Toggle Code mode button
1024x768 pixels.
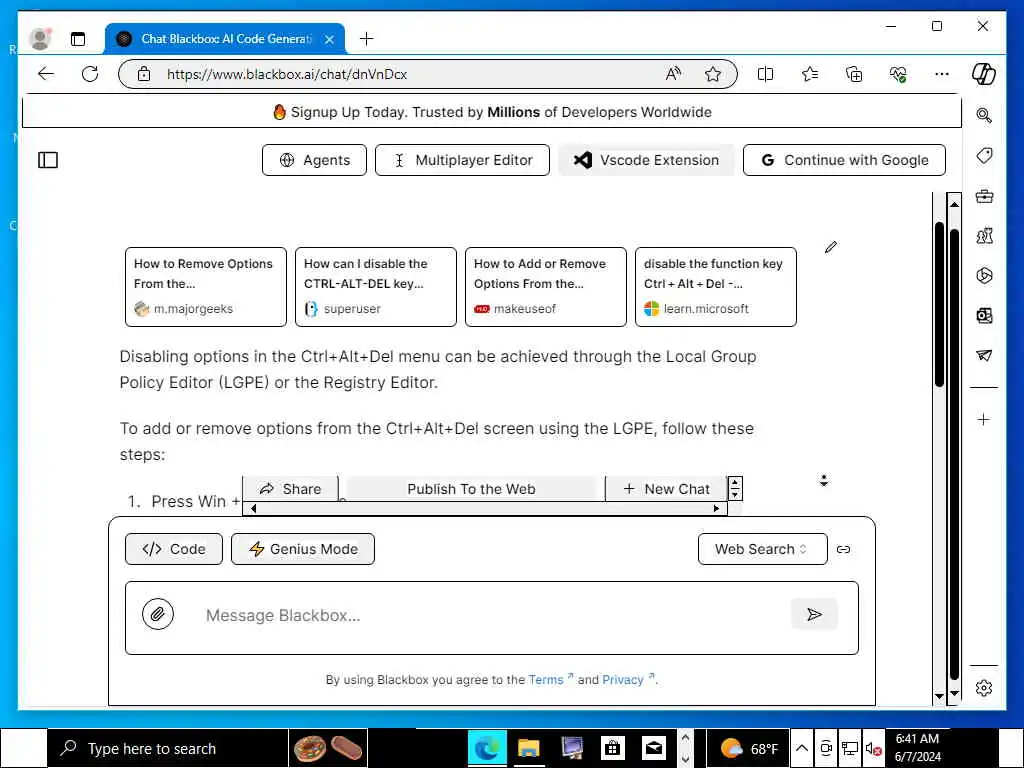[x=174, y=549]
